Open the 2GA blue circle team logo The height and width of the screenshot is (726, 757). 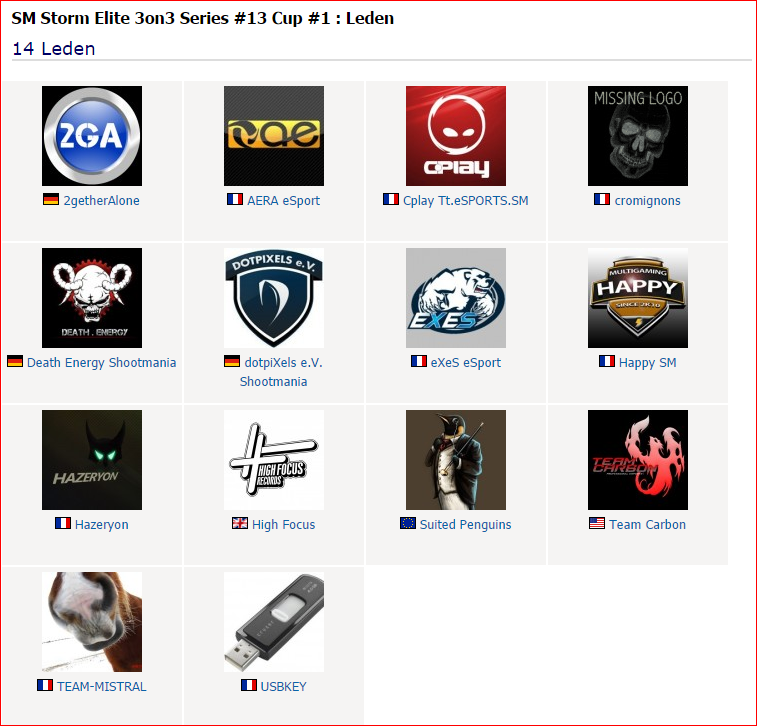tap(92, 136)
